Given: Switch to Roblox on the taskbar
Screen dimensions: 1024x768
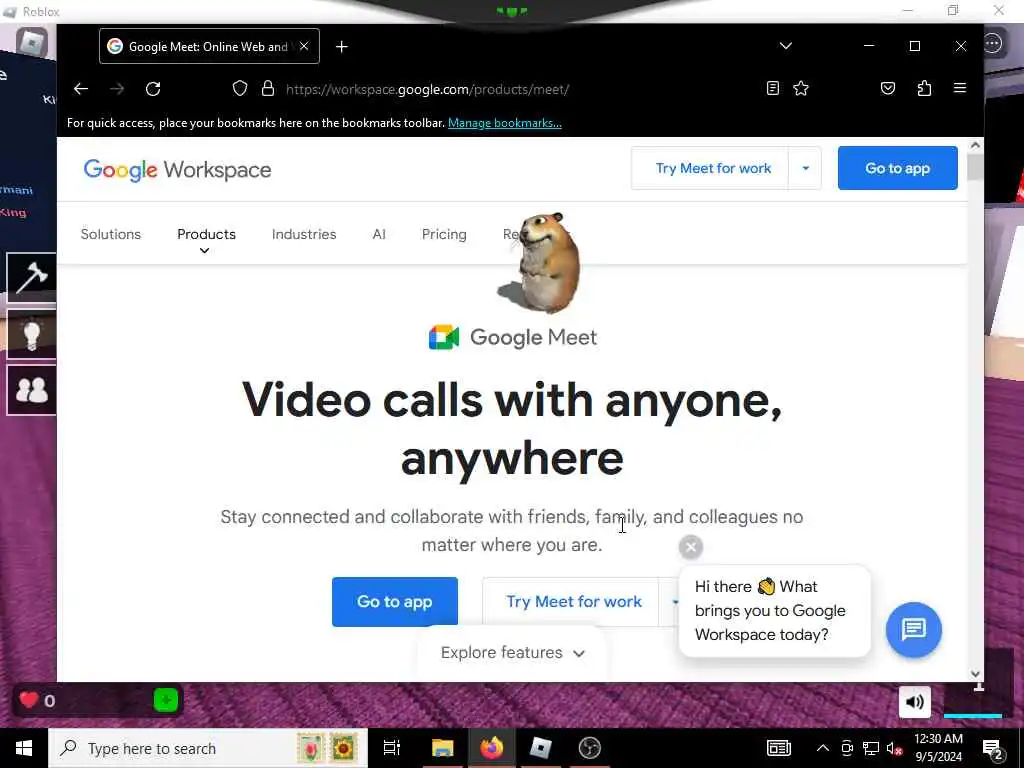Looking at the screenshot, I should [x=540, y=748].
